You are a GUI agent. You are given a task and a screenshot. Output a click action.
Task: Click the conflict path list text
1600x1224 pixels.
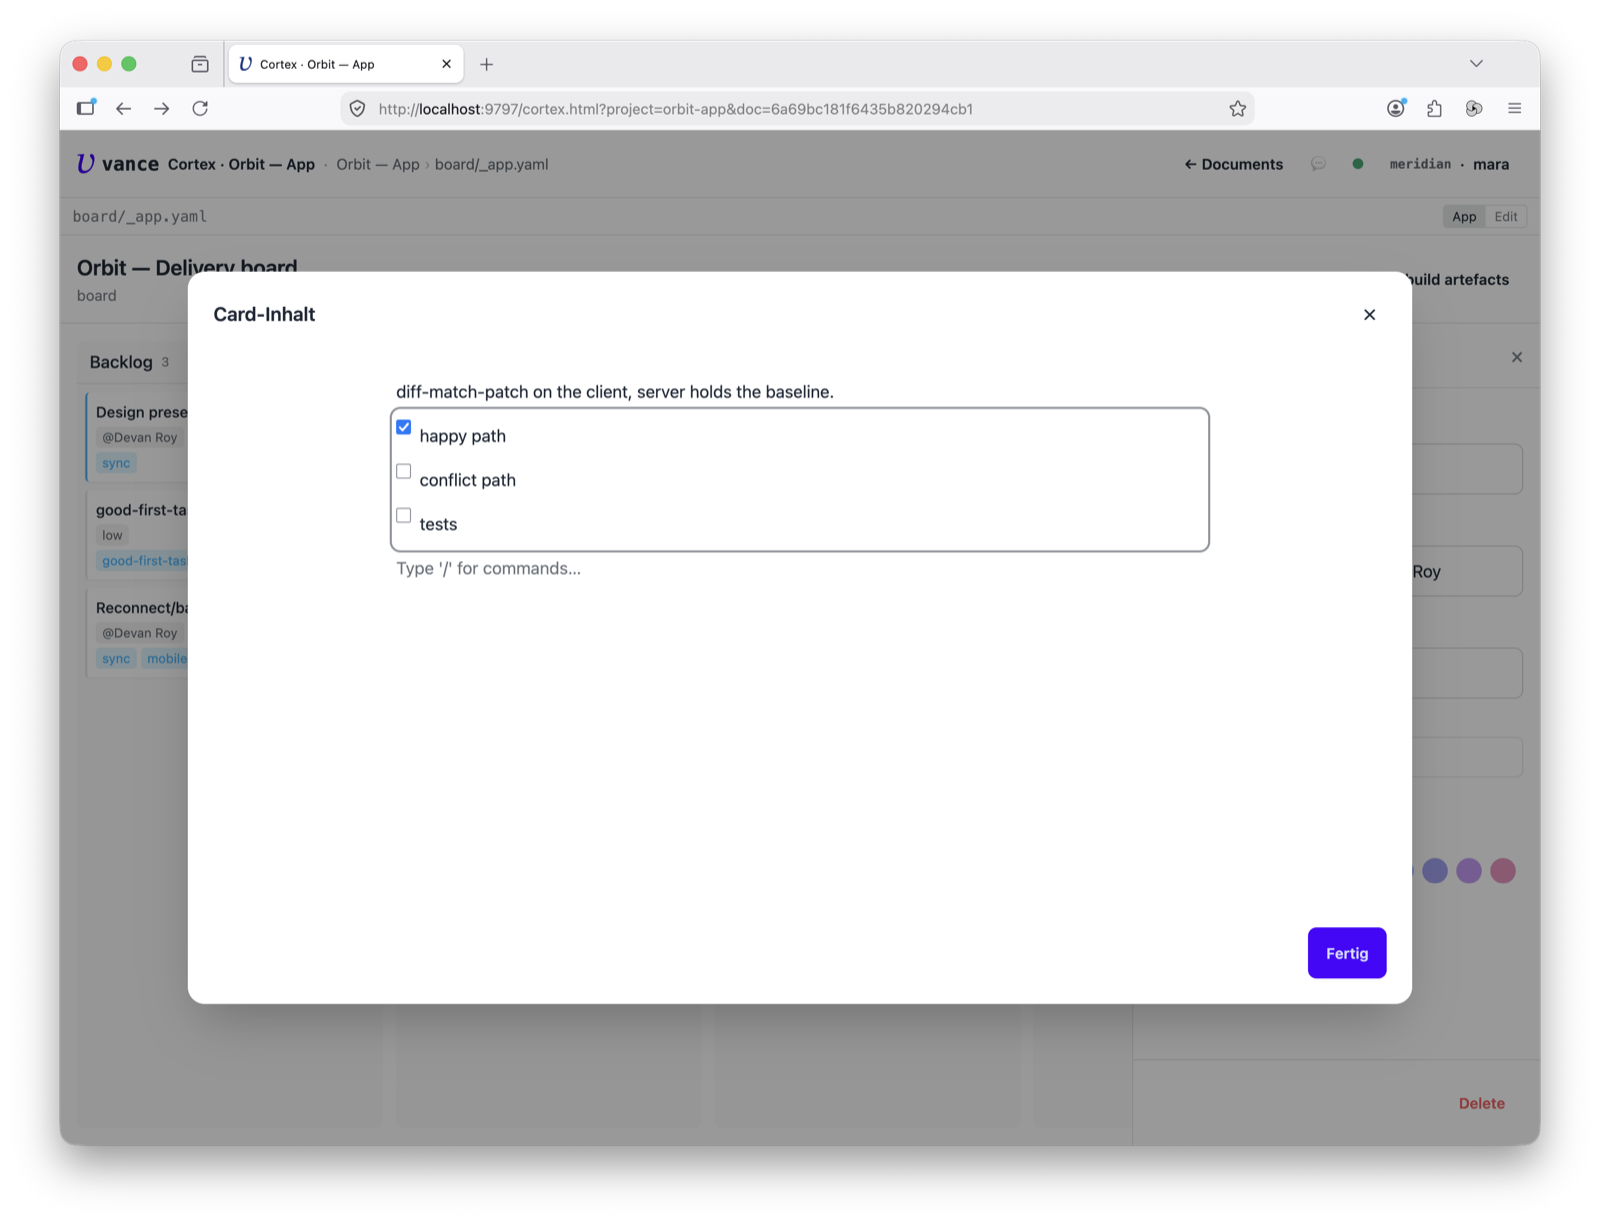(x=468, y=480)
